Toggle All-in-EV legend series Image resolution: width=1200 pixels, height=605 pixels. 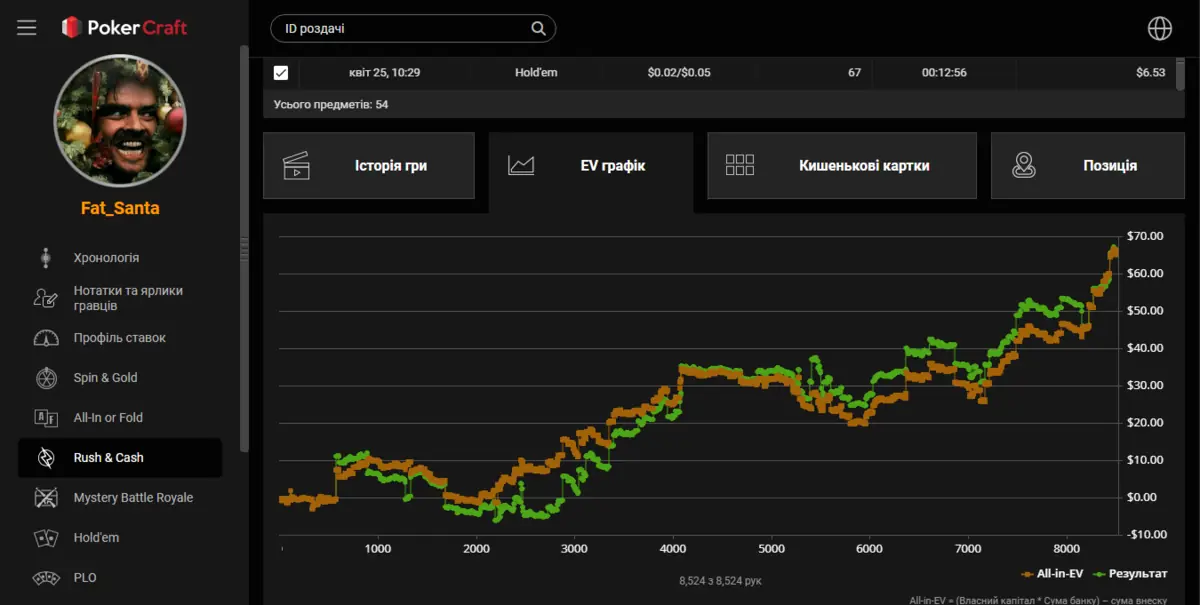1054,574
